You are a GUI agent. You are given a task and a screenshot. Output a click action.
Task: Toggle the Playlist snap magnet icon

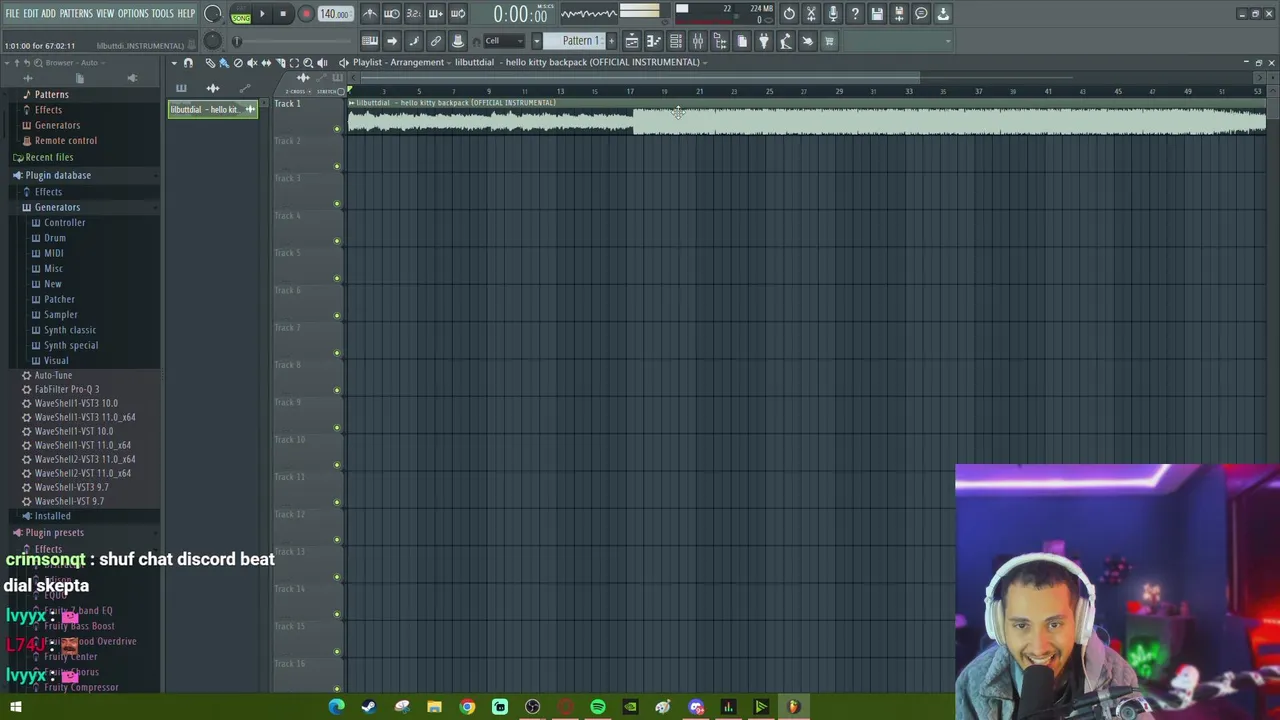pos(188,63)
